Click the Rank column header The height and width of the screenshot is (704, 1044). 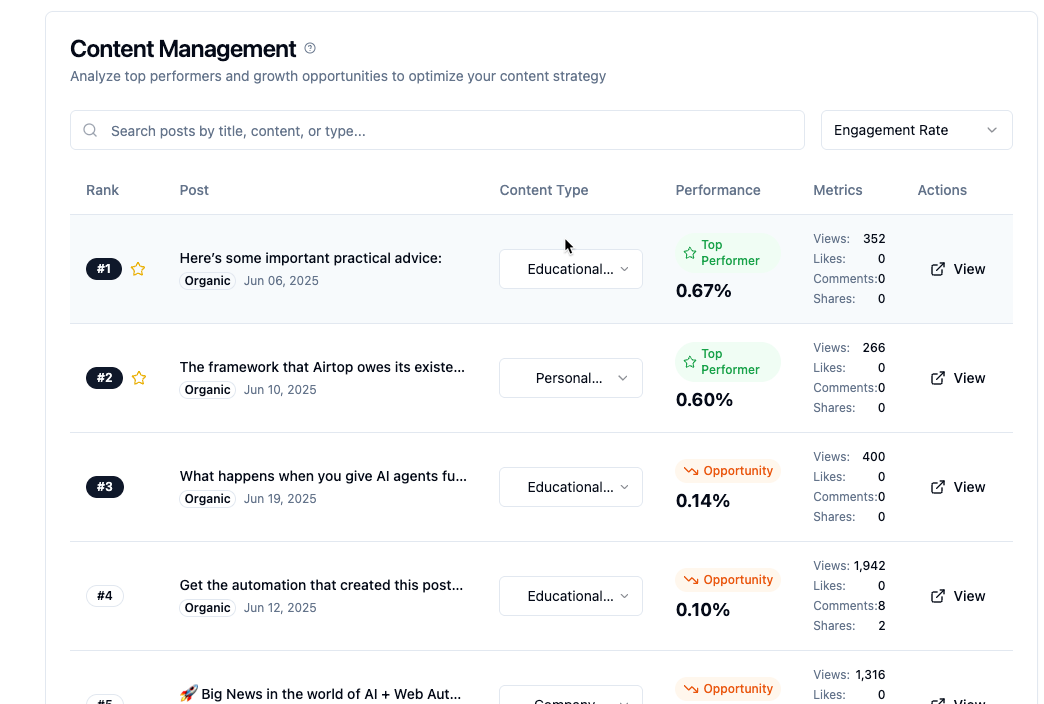pyautogui.click(x=102, y=190)
